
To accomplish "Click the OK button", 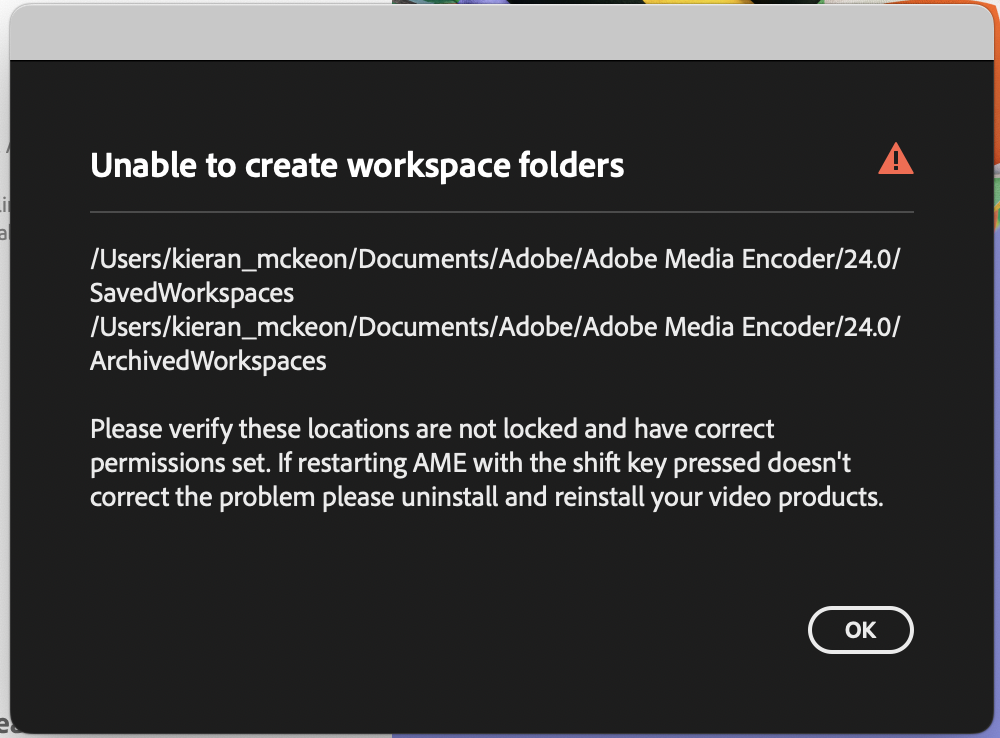I will click(860, 630).
